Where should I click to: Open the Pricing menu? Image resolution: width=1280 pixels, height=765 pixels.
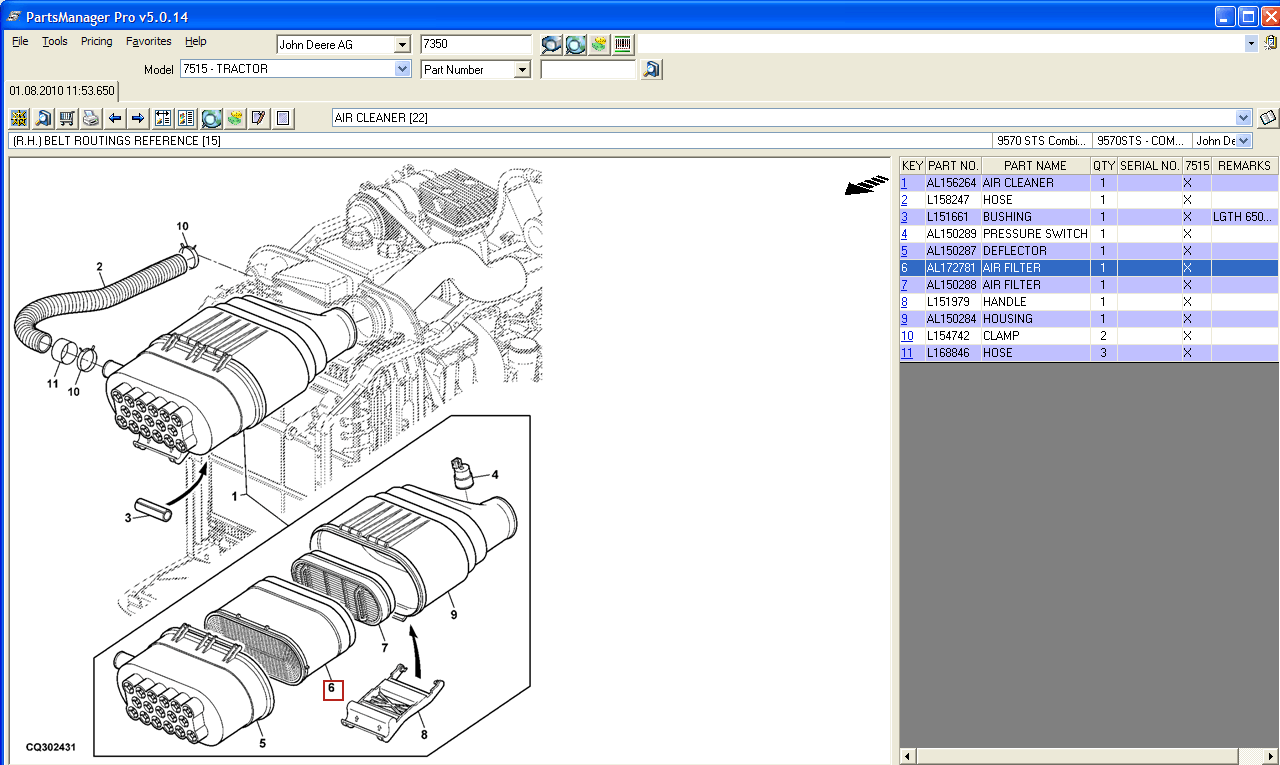(x=97, y=42)
